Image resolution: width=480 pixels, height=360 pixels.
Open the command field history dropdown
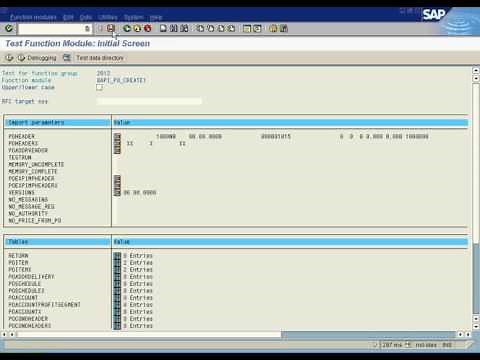click(87, 29)
